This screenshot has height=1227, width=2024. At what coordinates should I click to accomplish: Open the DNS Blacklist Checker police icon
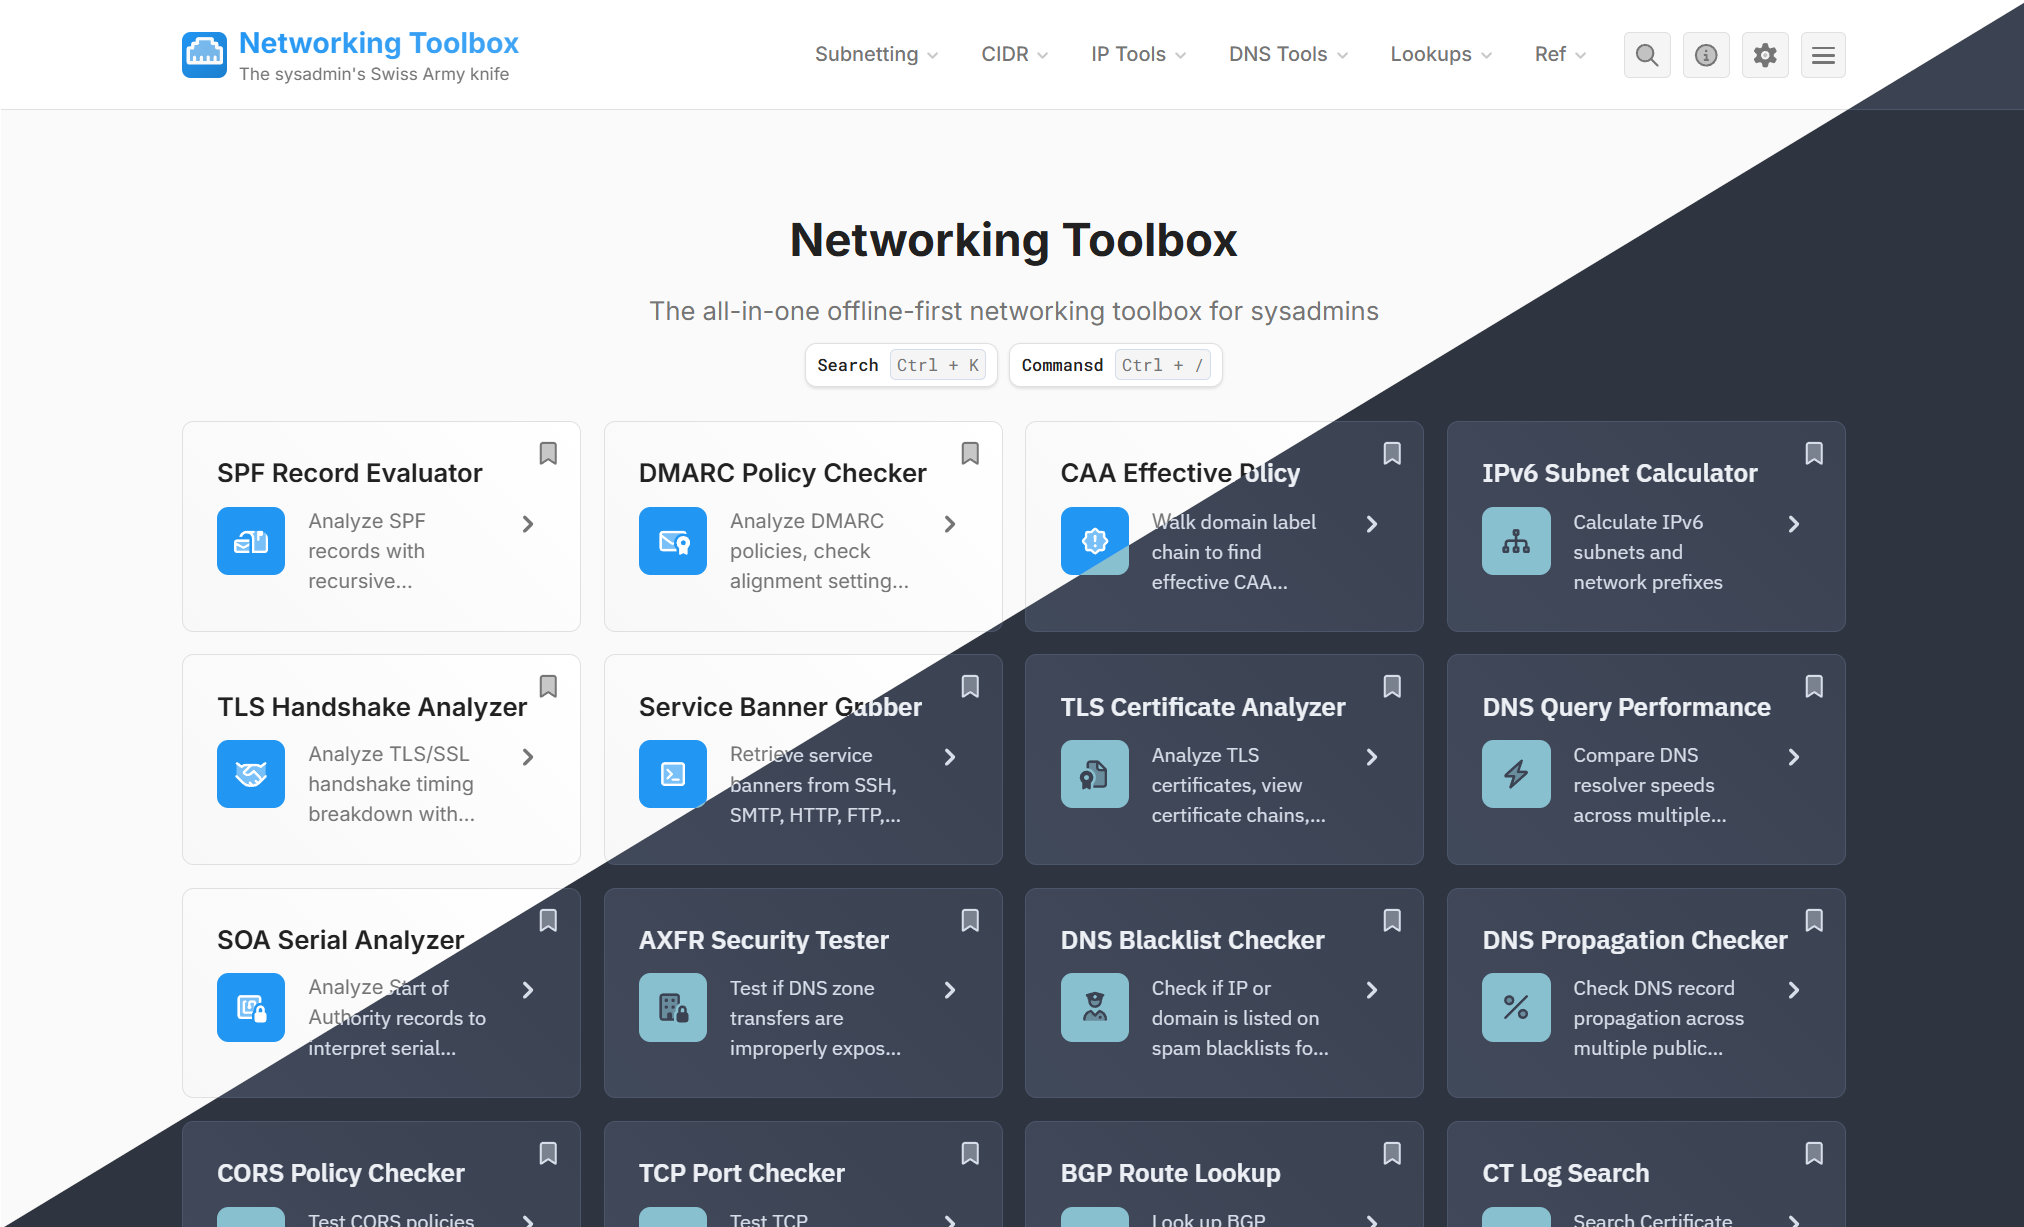click(1095, 1007)
